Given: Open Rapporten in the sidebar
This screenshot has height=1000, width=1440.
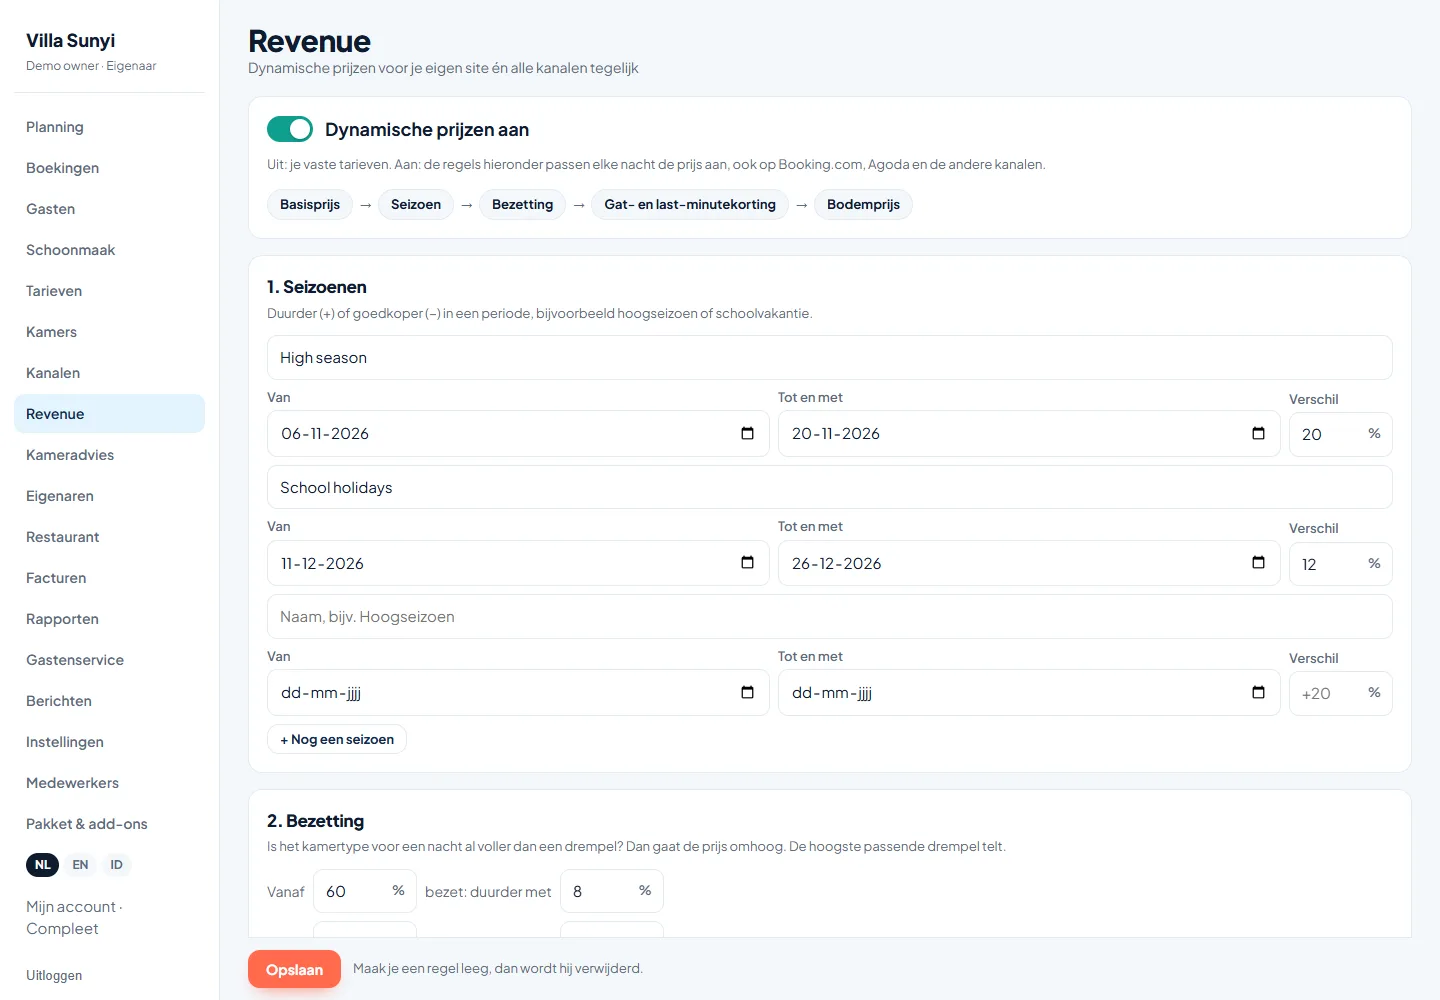Looking at the screenshot, I should click(x=109, y=619).
